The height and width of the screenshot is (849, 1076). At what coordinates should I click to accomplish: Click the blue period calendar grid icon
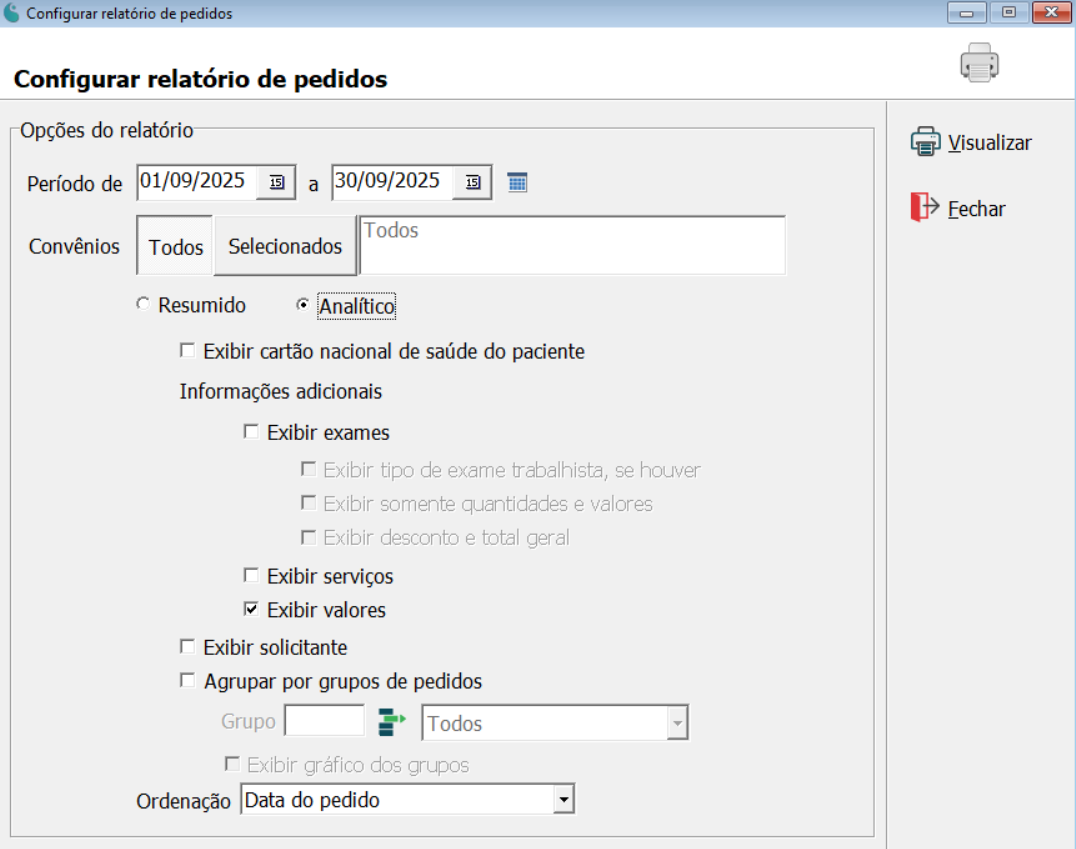coord(517,183)
